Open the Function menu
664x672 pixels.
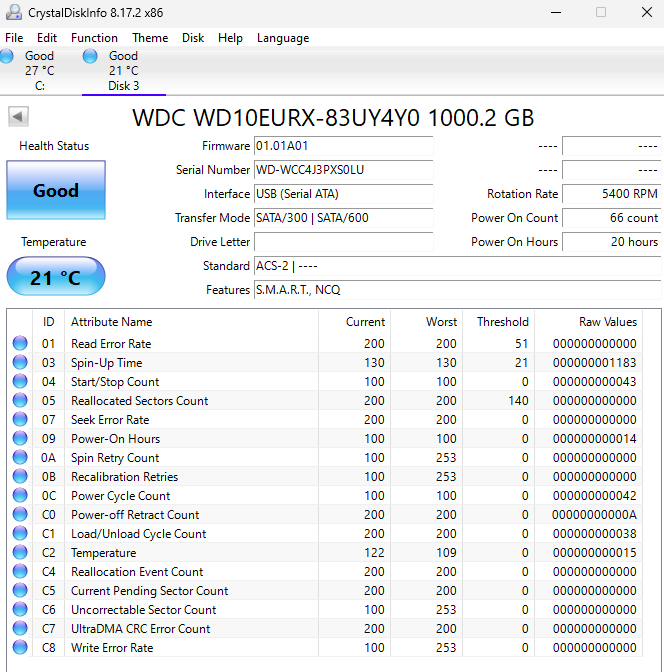pos(94,38)
